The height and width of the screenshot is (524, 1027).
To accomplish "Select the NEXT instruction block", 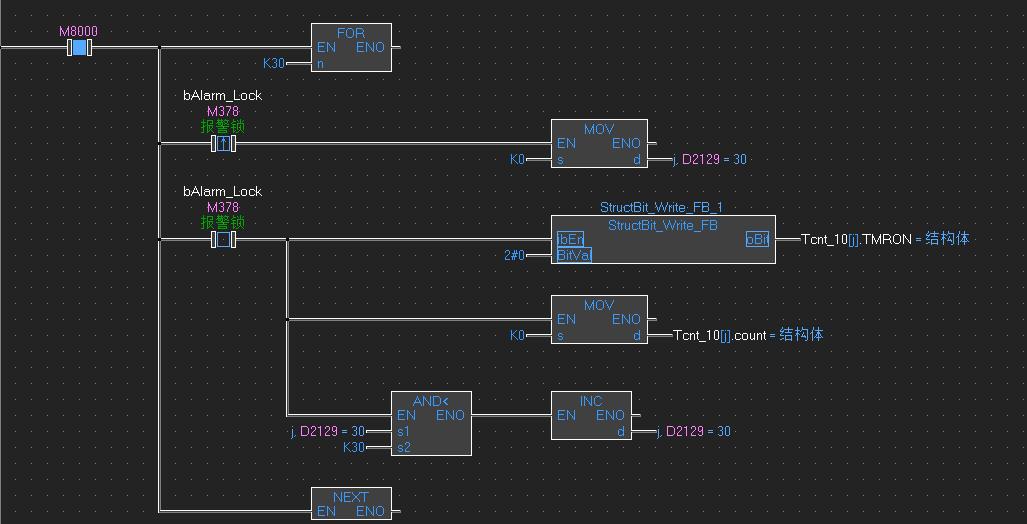I will pos(351,504).
